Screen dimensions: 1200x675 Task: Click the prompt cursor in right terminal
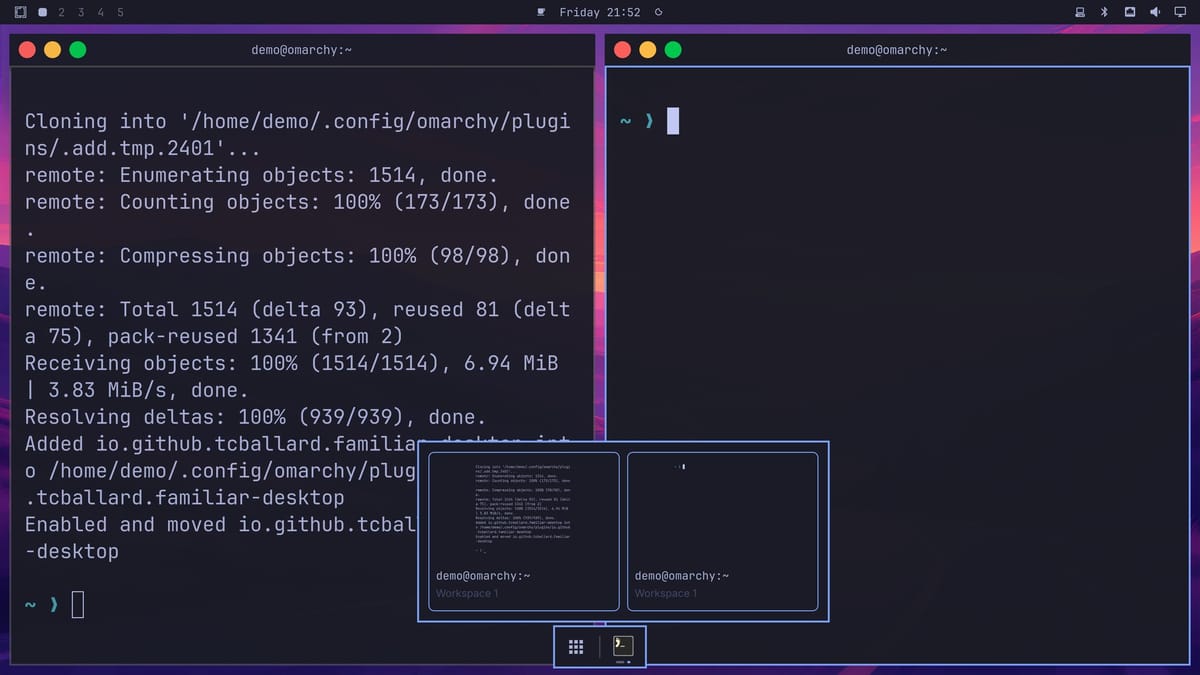673,121
